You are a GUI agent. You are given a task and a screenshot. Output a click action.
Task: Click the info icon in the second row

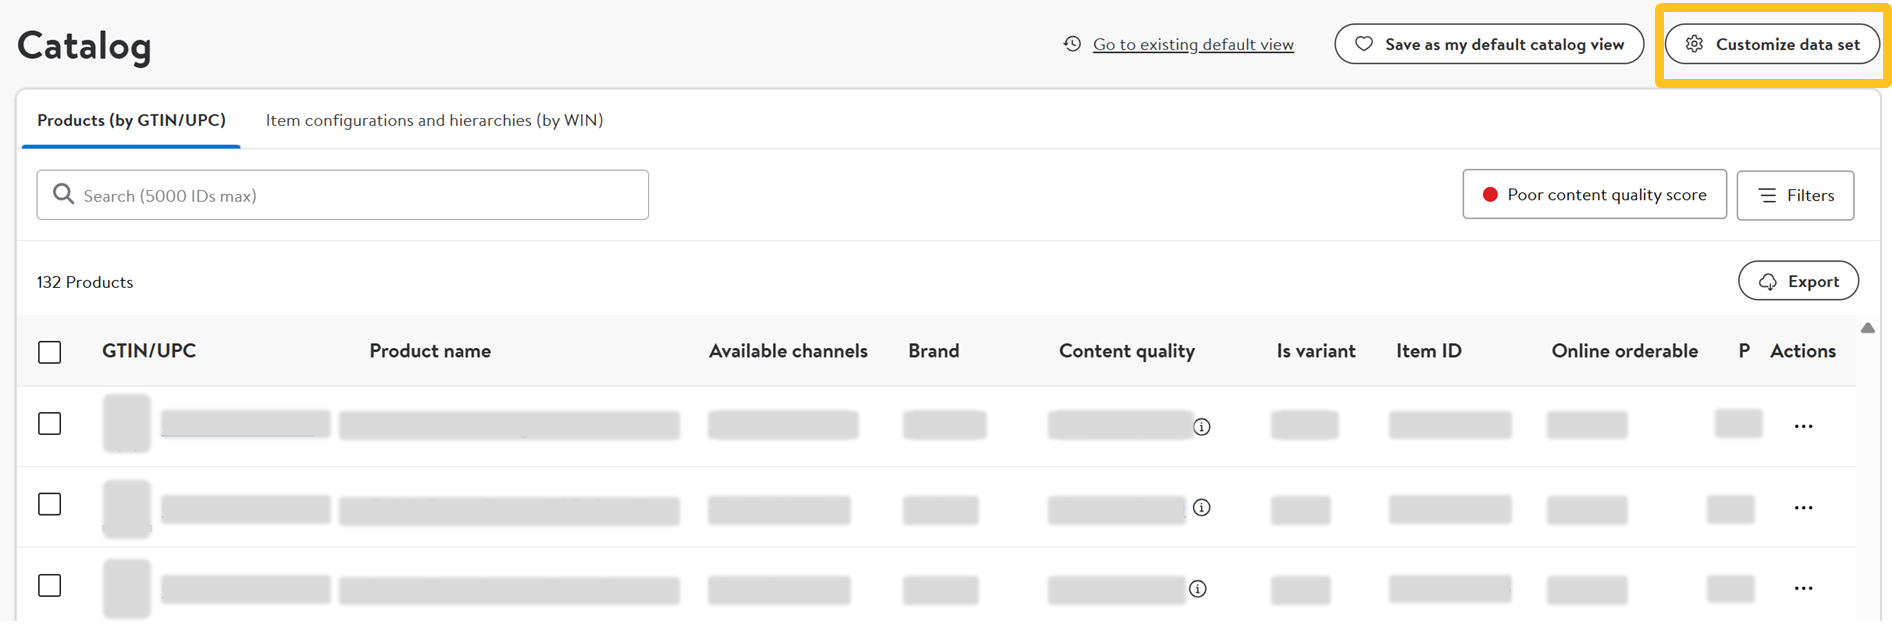click(x=1202, y=508)
